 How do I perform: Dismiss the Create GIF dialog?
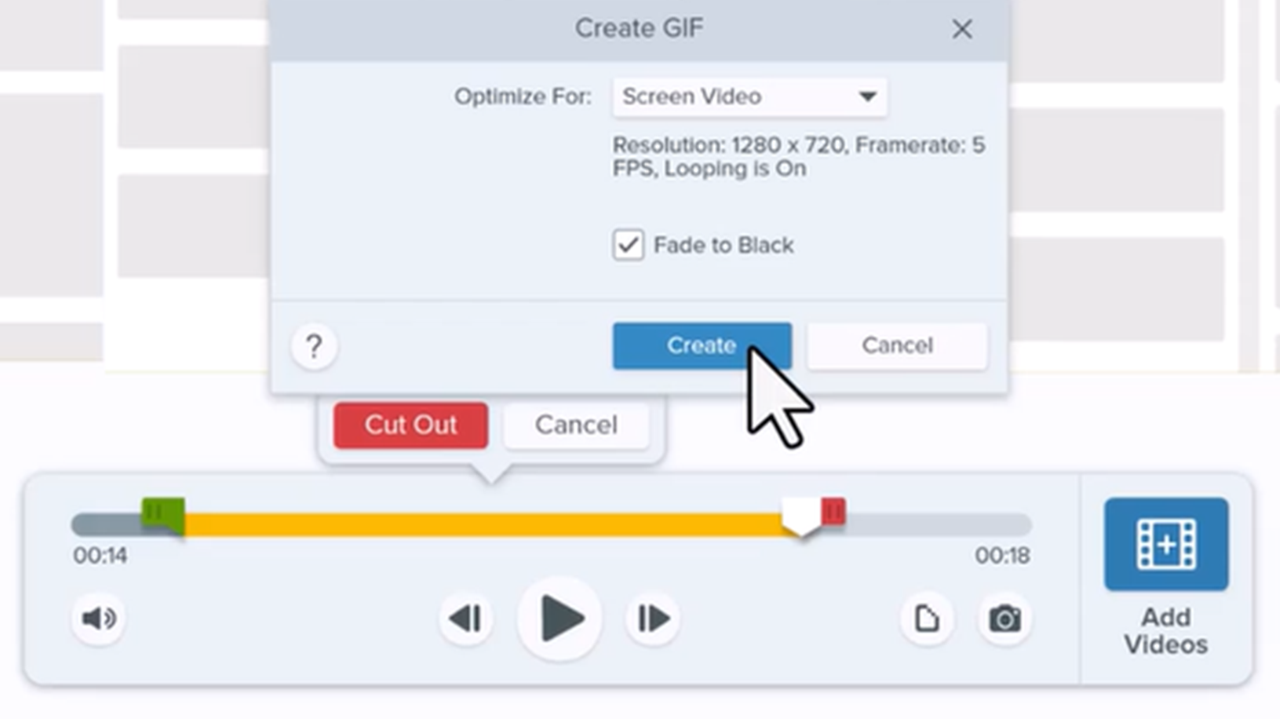(961, 28)
